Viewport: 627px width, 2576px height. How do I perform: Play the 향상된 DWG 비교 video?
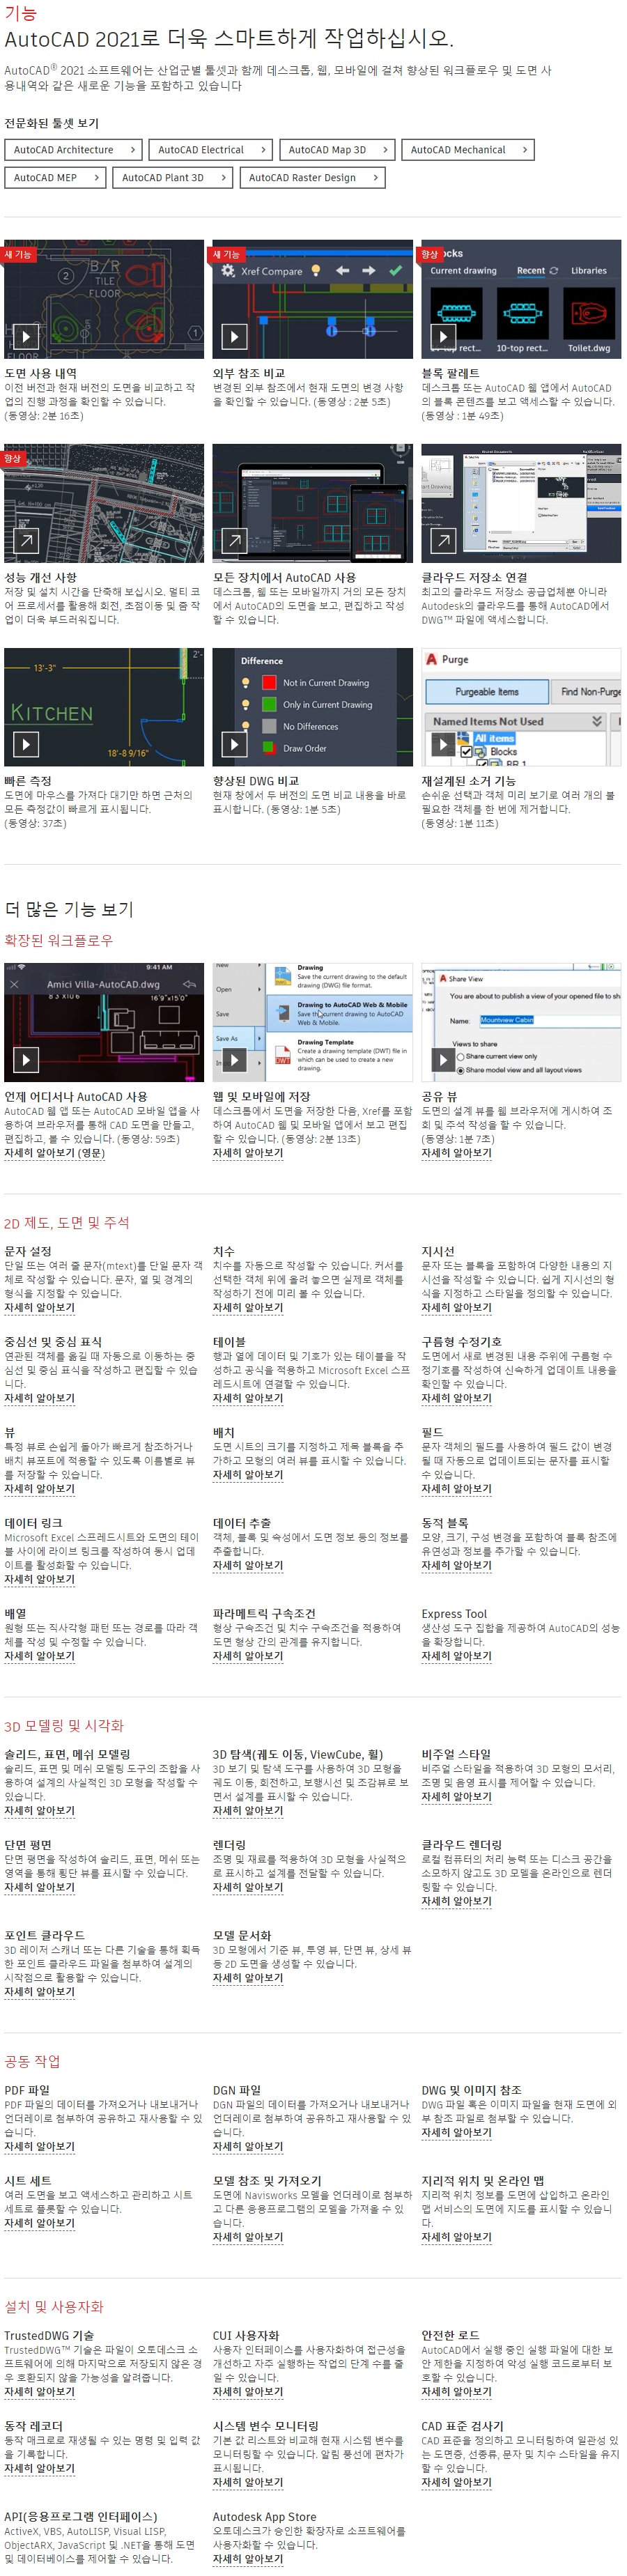click(x=234, y=745)
